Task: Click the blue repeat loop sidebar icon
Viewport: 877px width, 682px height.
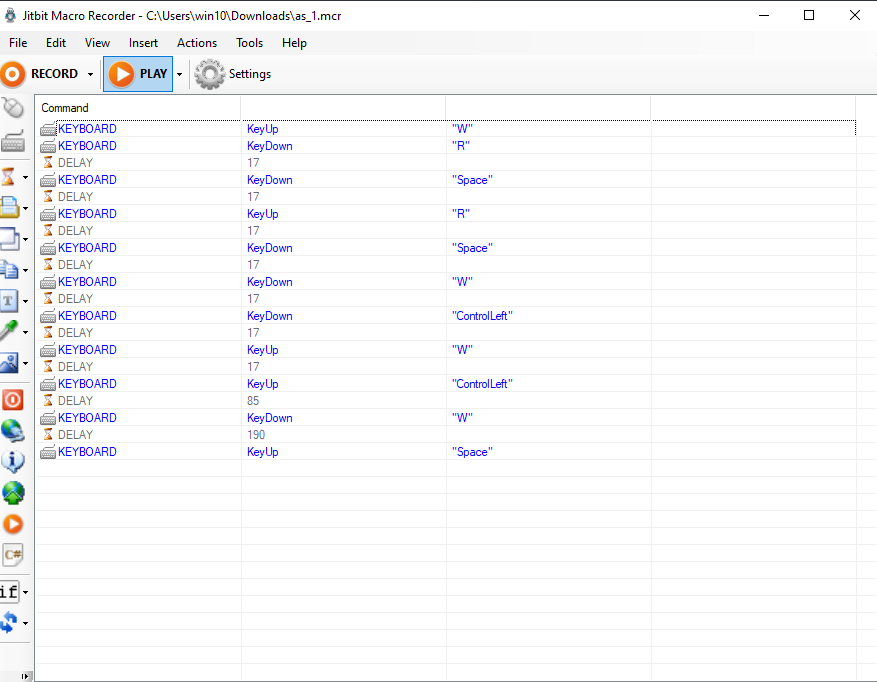Action: click(x=9, y=622)
